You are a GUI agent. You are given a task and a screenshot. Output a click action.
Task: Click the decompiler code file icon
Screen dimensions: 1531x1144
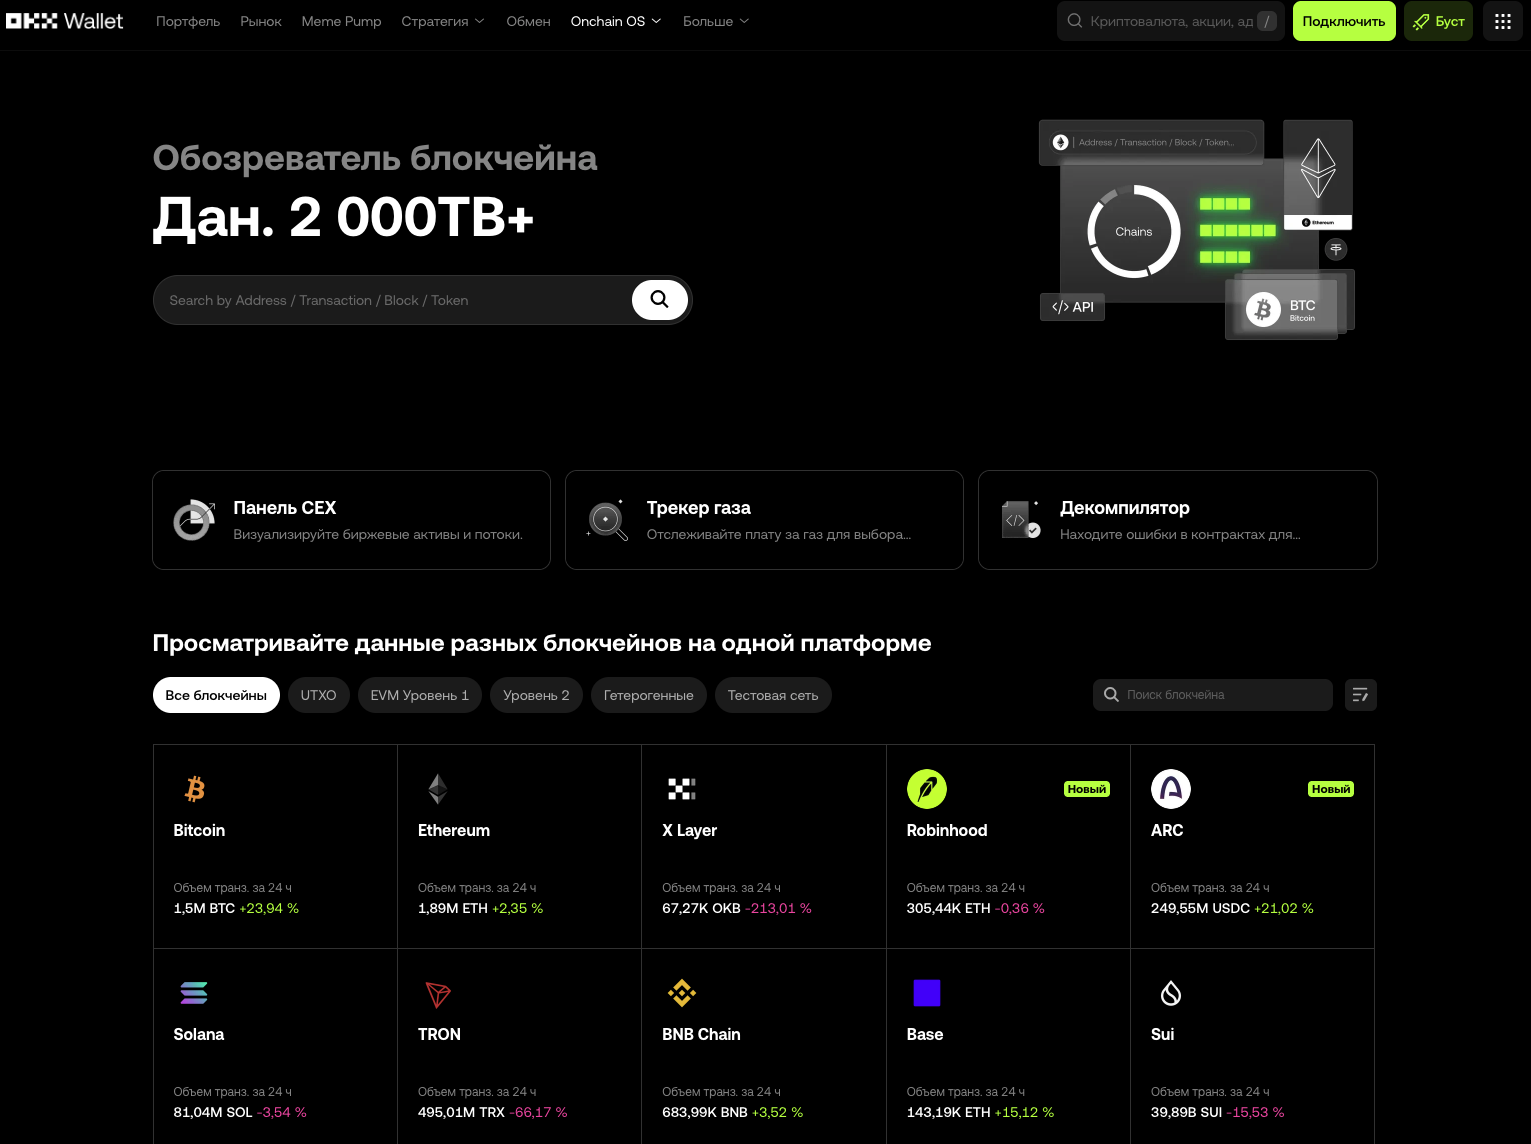[x=1020, y=520]
